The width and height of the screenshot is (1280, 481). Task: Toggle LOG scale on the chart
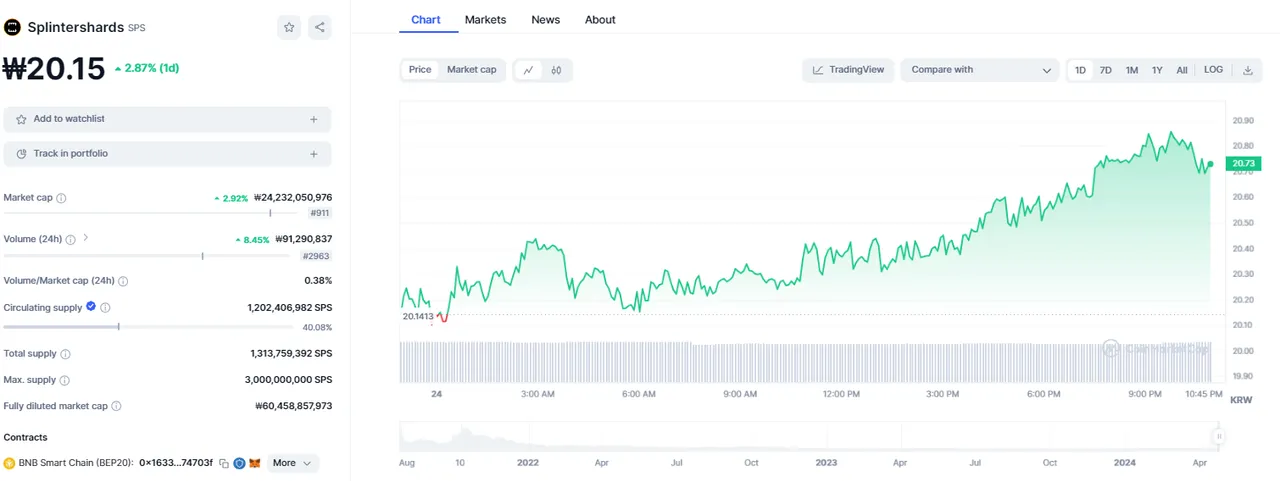1213,70
